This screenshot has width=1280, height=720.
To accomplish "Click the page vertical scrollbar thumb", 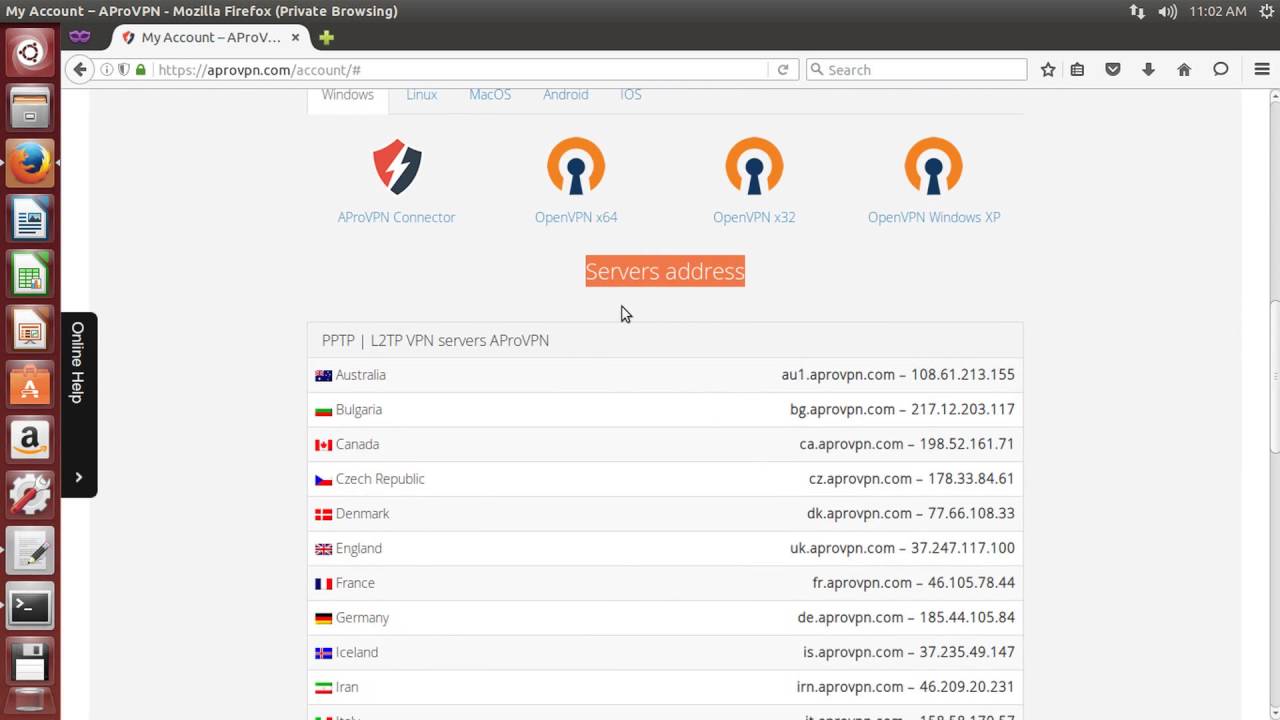I will 1275,377.
